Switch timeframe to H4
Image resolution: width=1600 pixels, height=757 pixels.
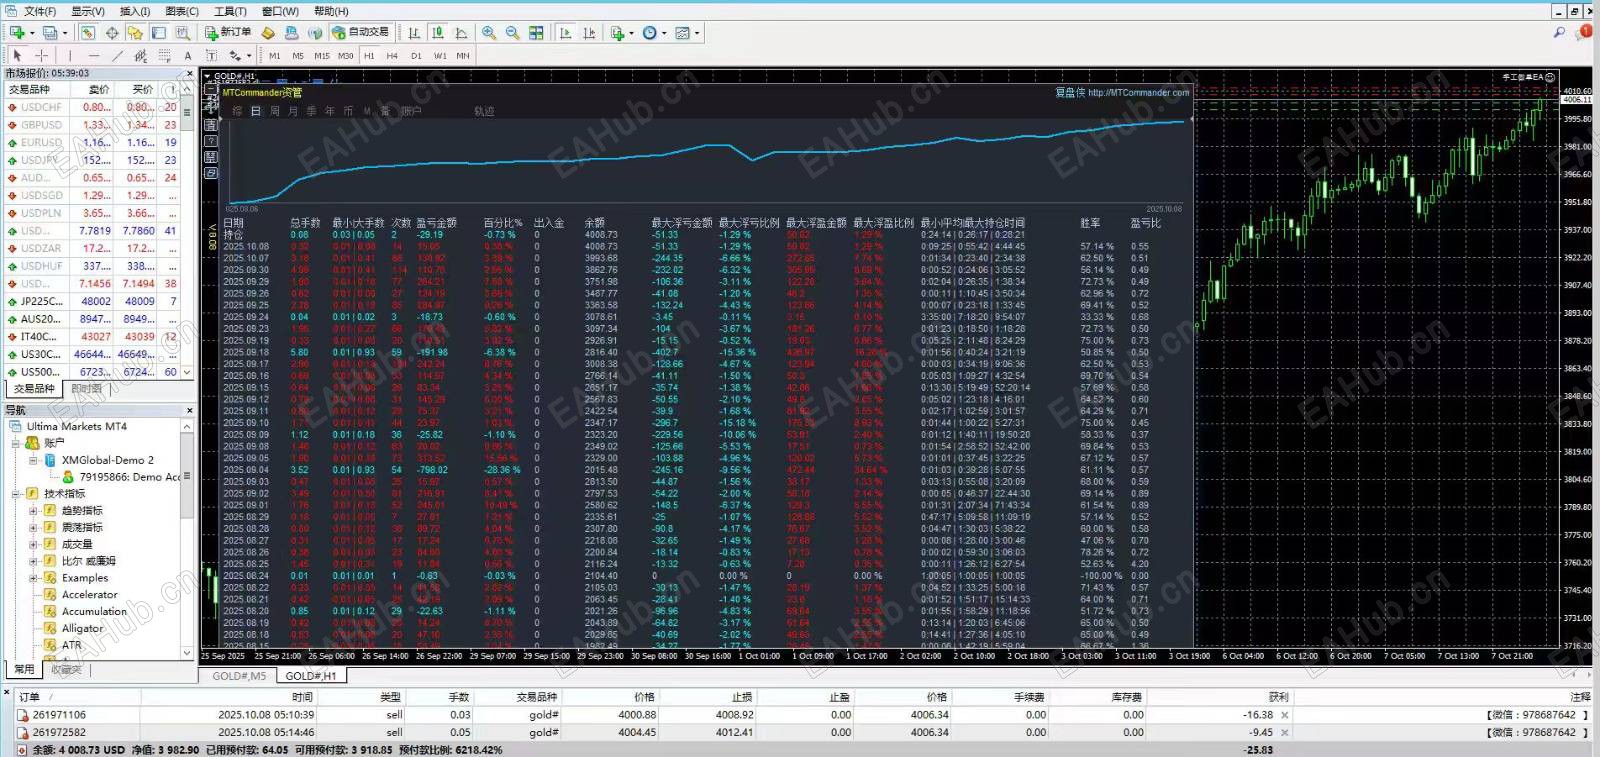pos(392,56)
